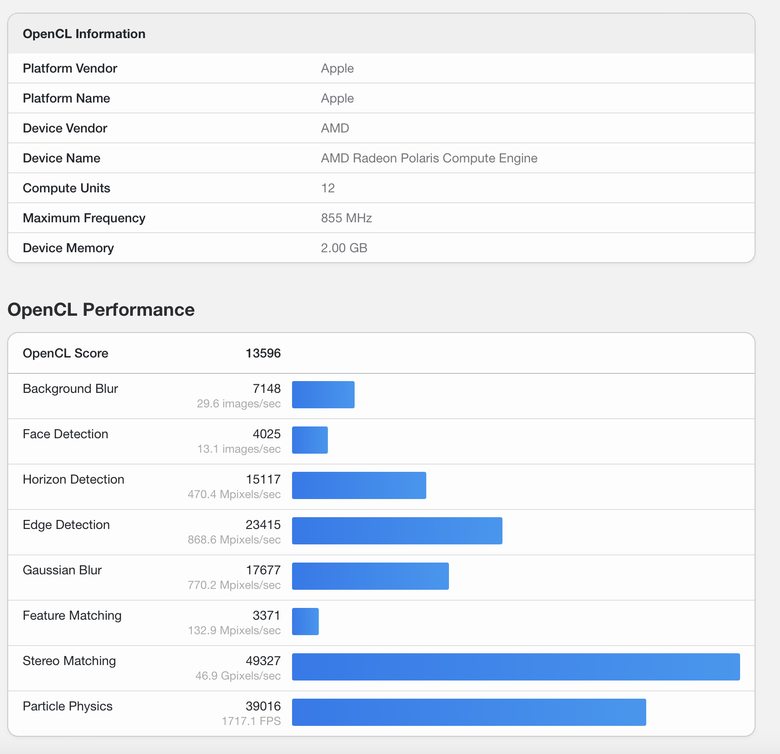
Task: Click the Feature Matching score '3371'
Action: (x=267, y=615)
